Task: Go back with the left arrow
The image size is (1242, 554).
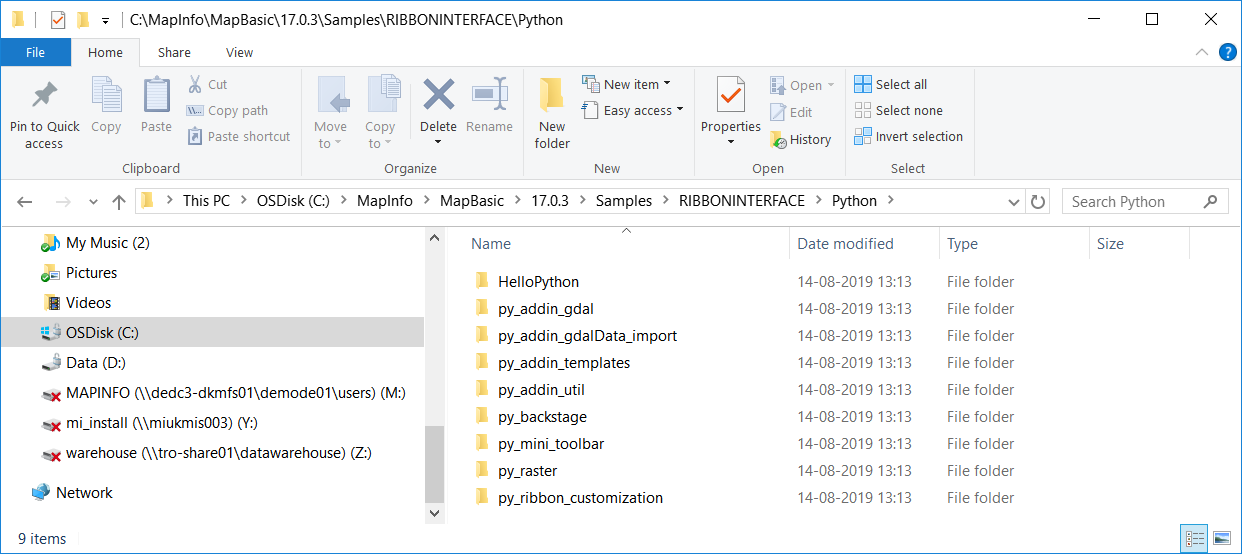Action: [25, 201]
